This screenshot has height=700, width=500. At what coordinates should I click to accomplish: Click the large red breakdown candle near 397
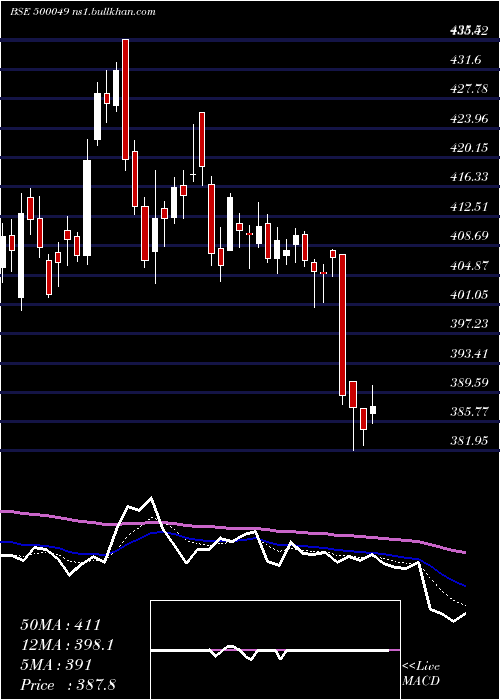(x=342, y=325)
